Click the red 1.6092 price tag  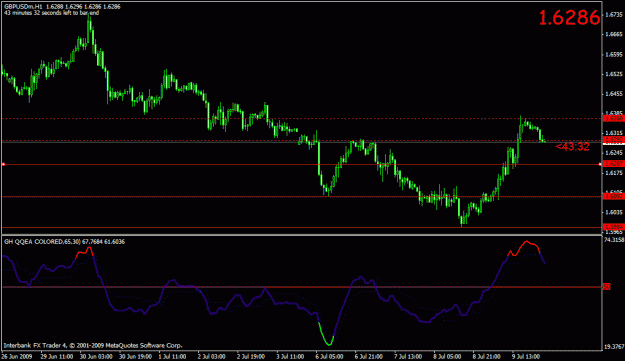[x=614, y=196]
